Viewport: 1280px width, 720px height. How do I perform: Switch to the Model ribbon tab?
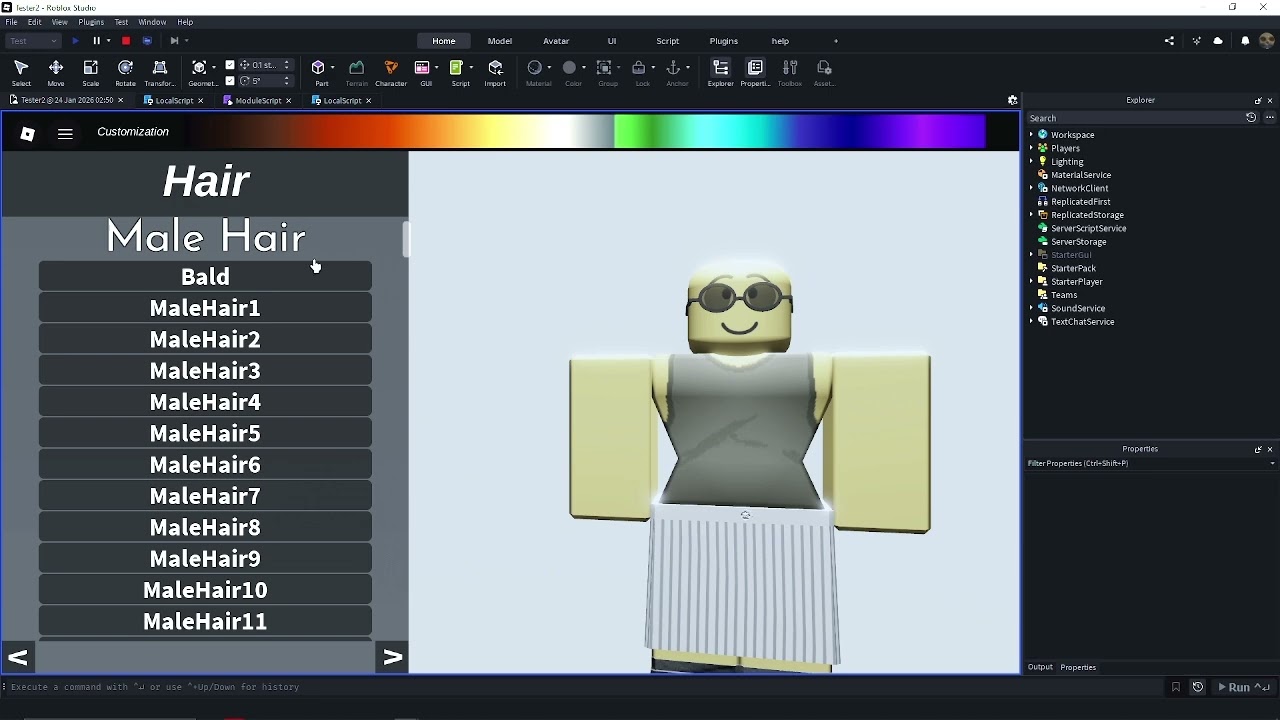(x=500, y=41)
